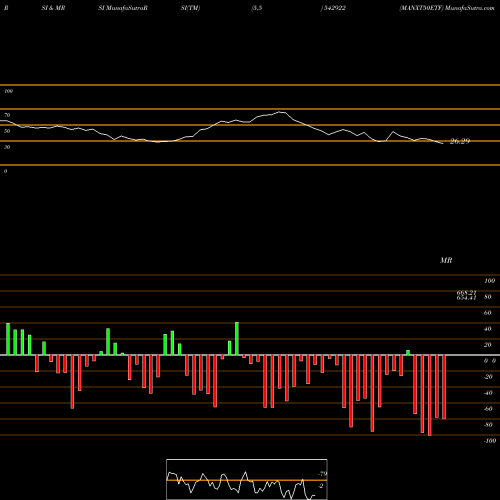The width and height of the screenshot is (500, 500).
Task: Click the 20 label on the MR axis
Action: [x=488, y=345]
